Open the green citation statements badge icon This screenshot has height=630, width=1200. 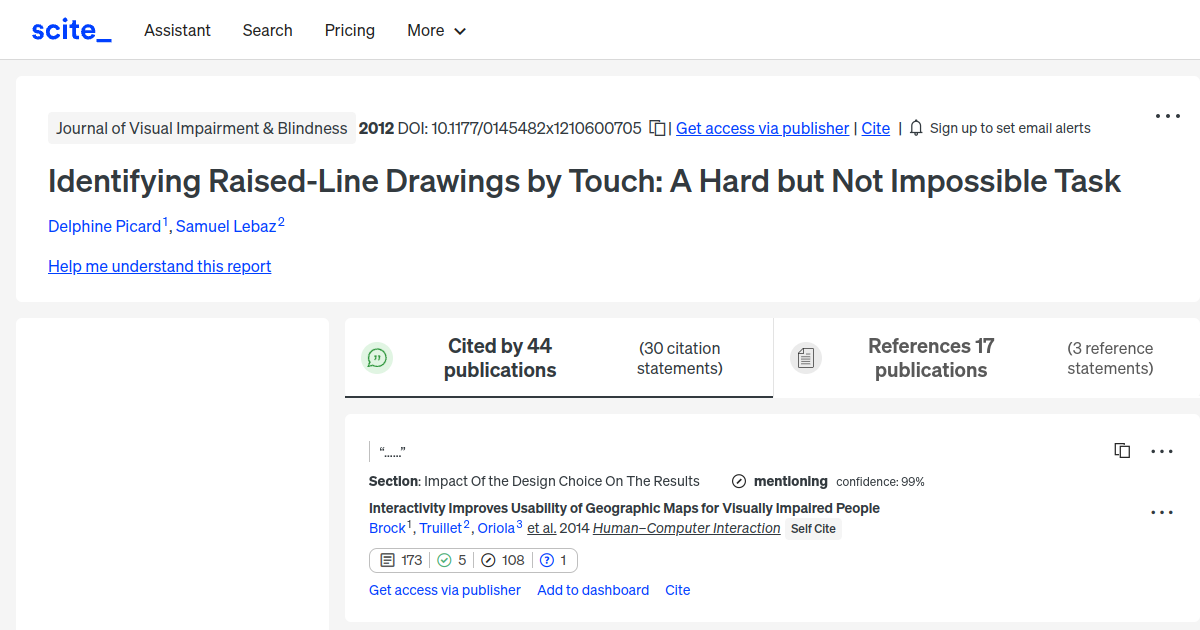coord(376,357)
